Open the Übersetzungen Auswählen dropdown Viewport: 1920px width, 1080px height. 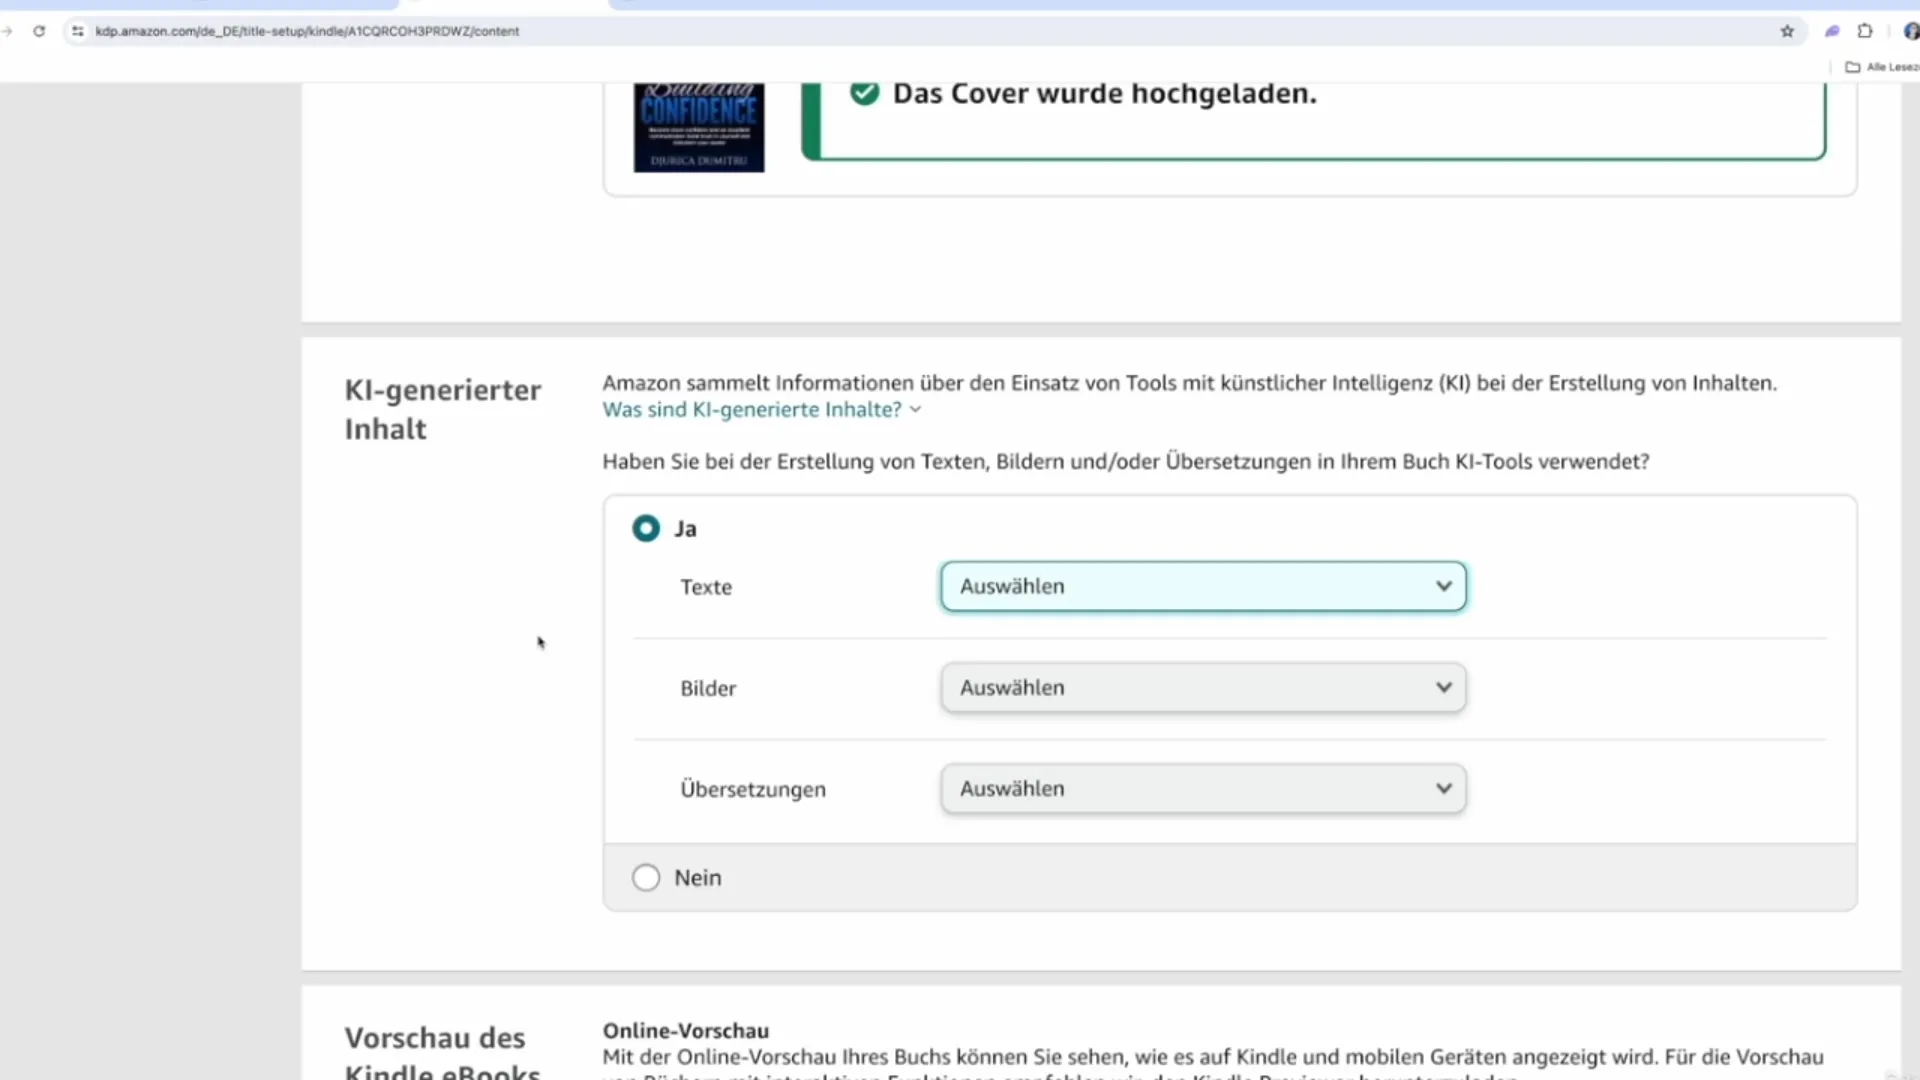pos(1202,788)
